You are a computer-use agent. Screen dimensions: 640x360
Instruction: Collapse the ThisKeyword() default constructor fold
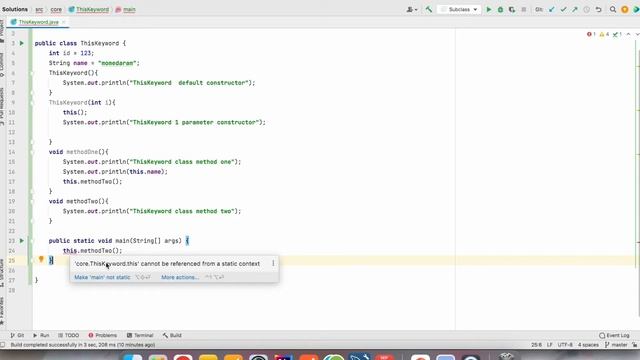click(32, 73)
